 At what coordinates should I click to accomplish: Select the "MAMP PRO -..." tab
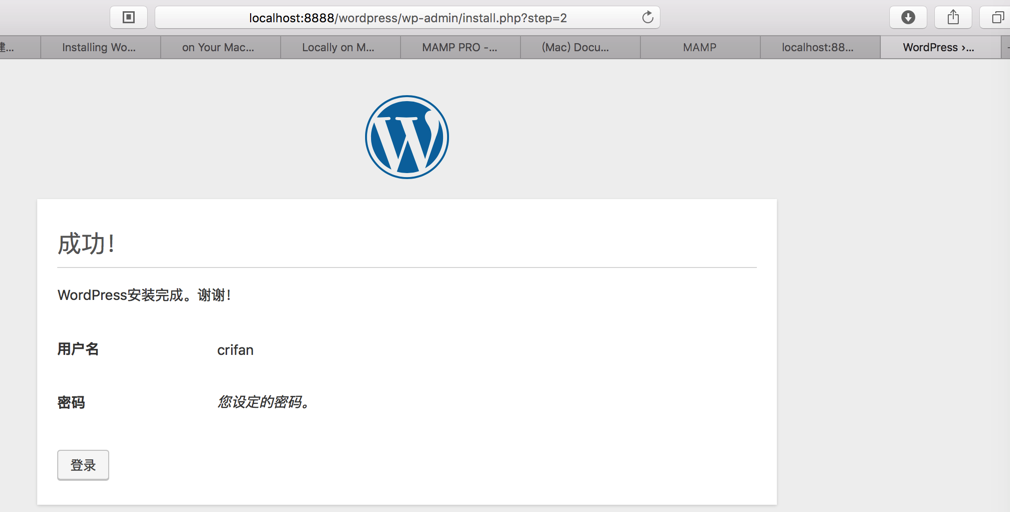coord(460,47)
